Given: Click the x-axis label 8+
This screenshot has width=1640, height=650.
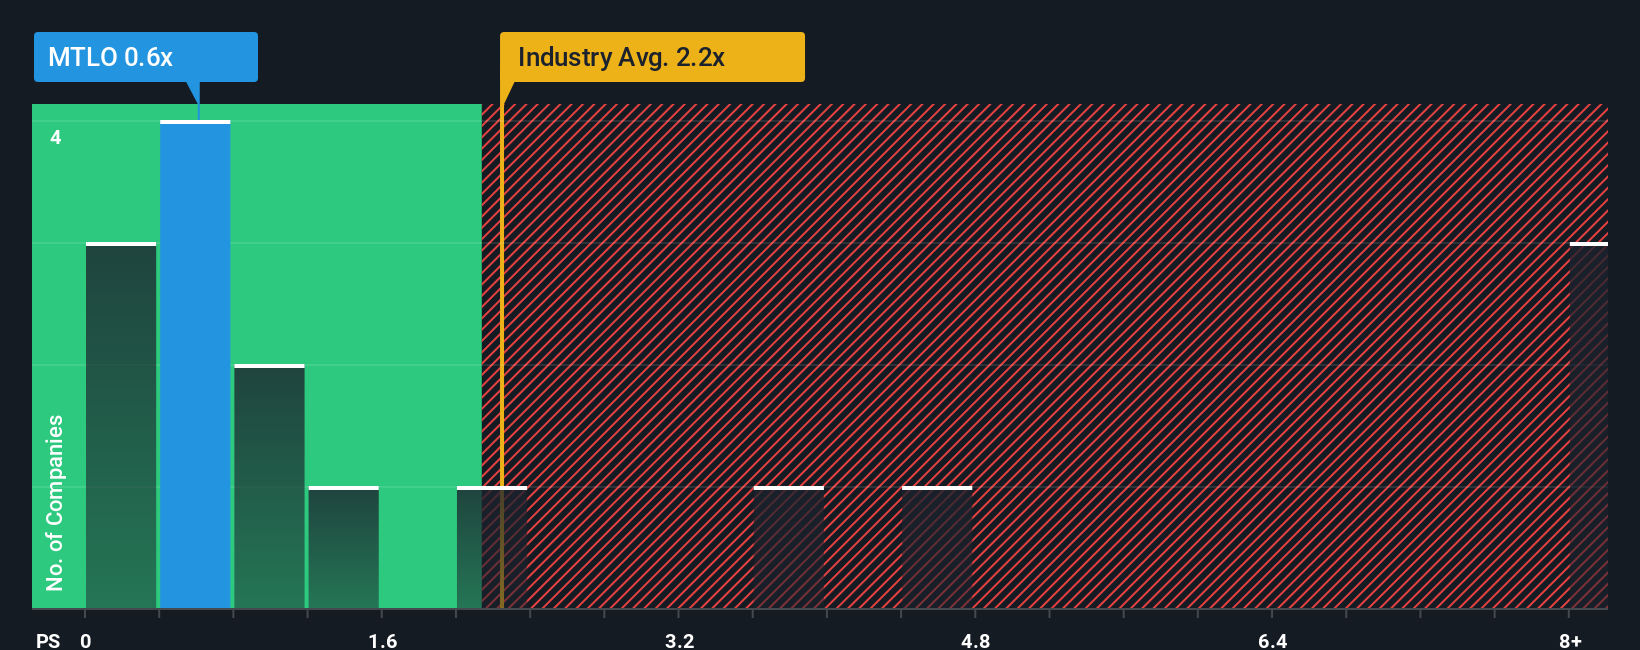Looking at the screenshot, I should 1570,640.
